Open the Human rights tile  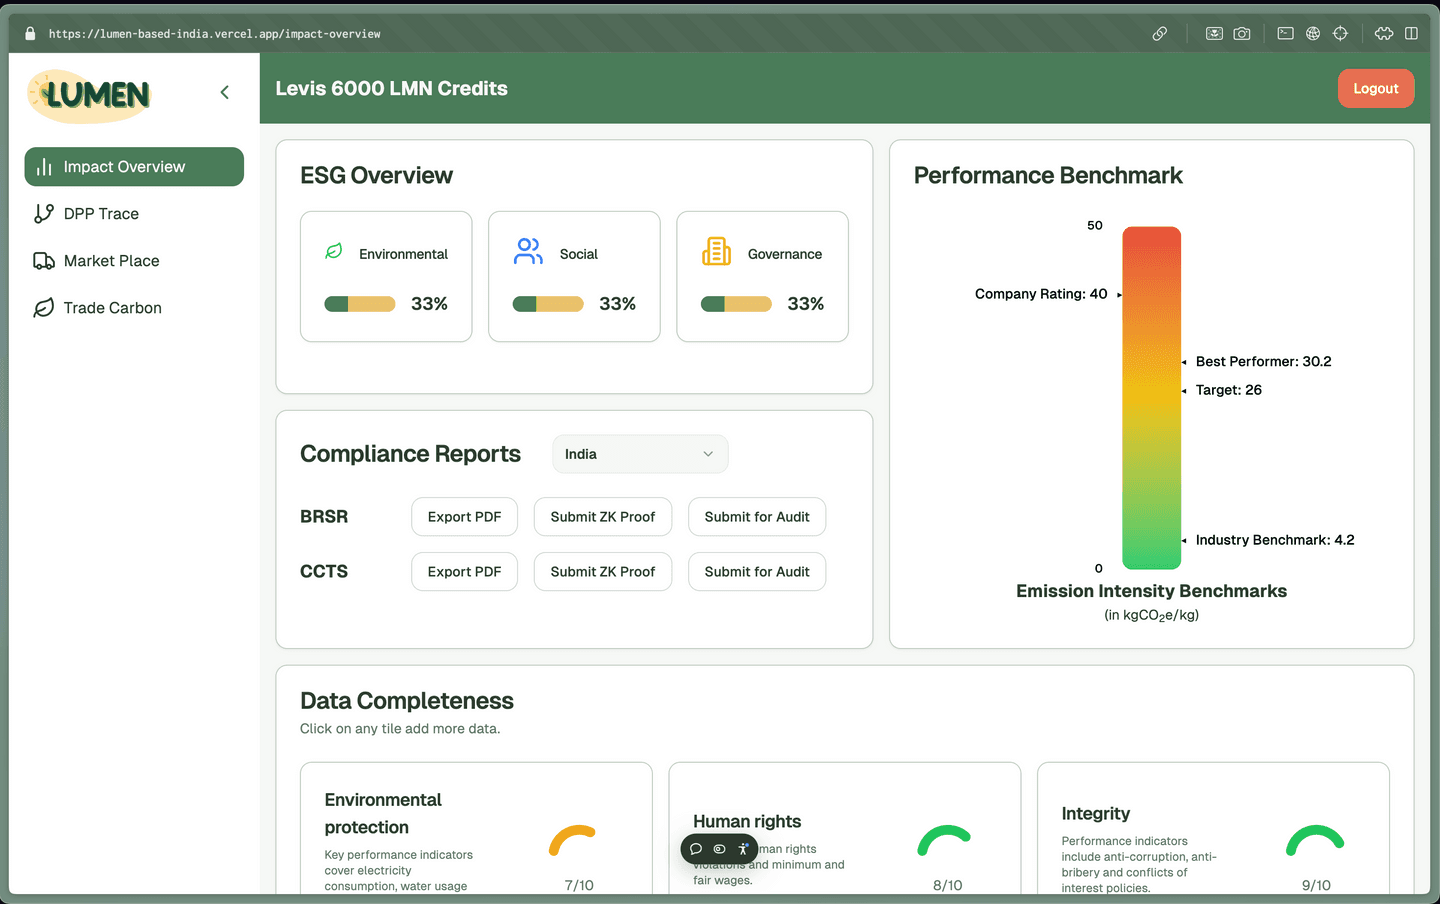(x=845, y=829)
